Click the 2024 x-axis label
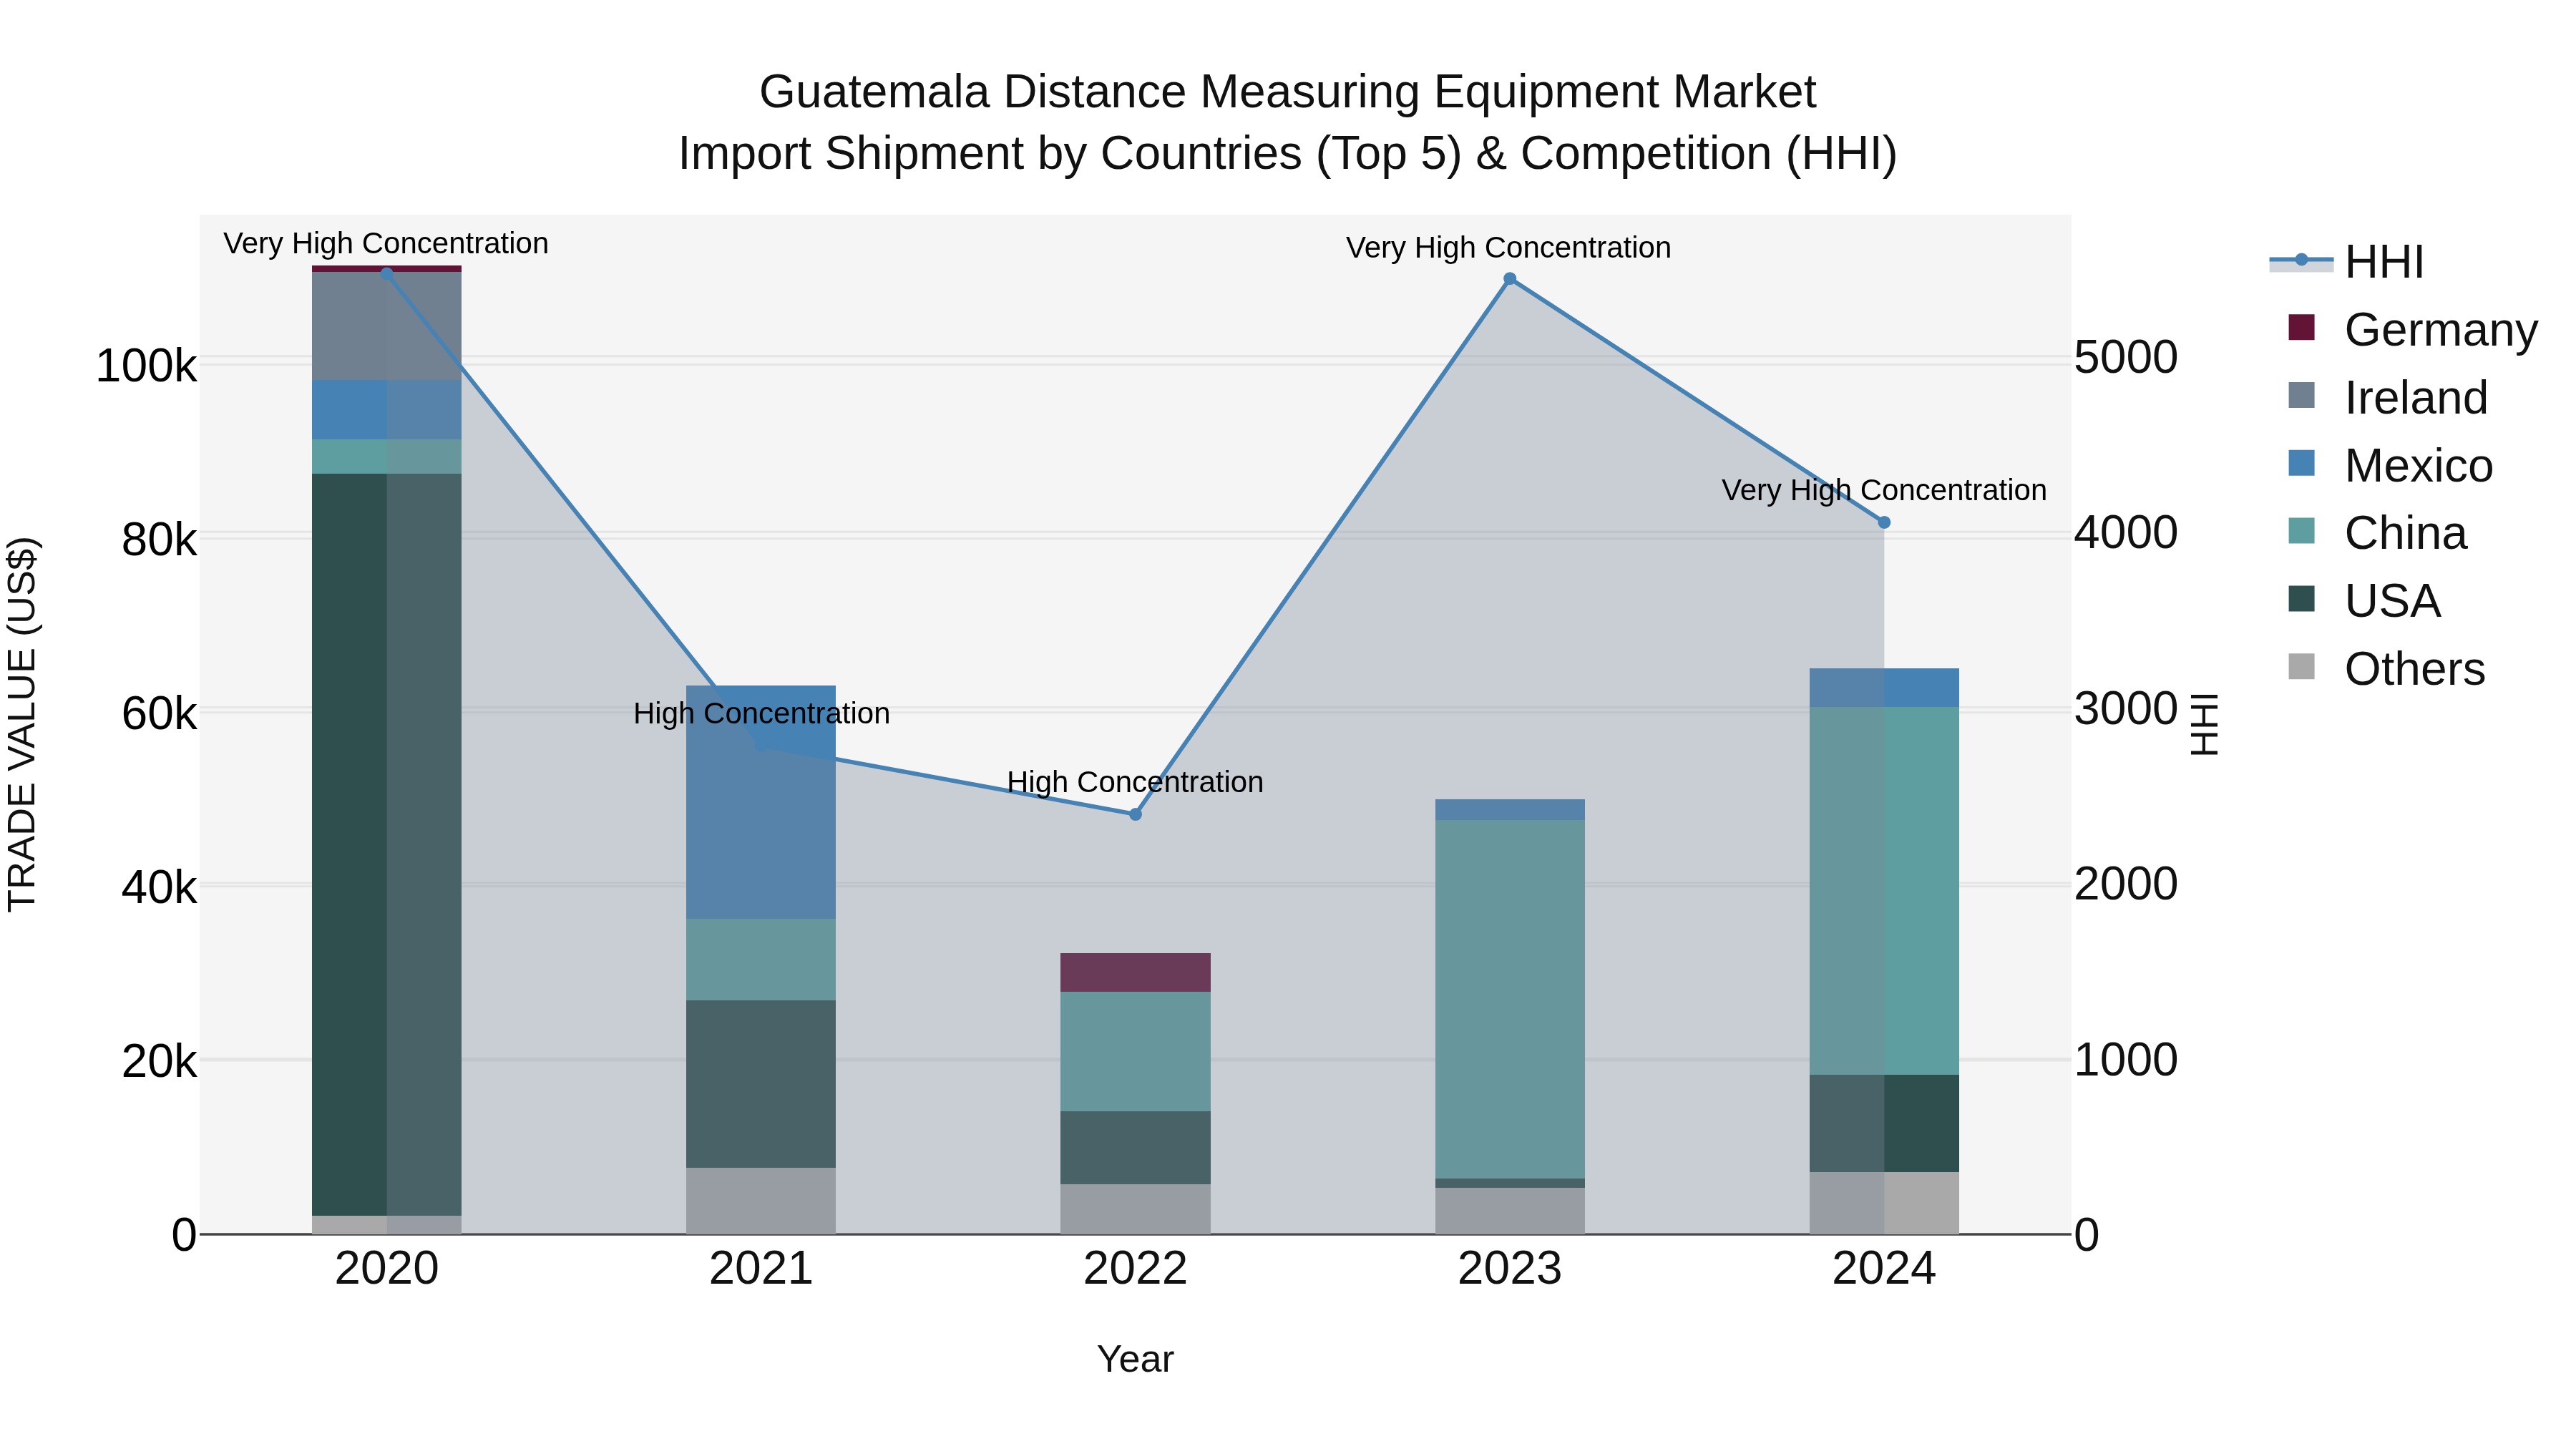The width and height of the screenshot is (2576, 1449). tap(1884, 1269)
